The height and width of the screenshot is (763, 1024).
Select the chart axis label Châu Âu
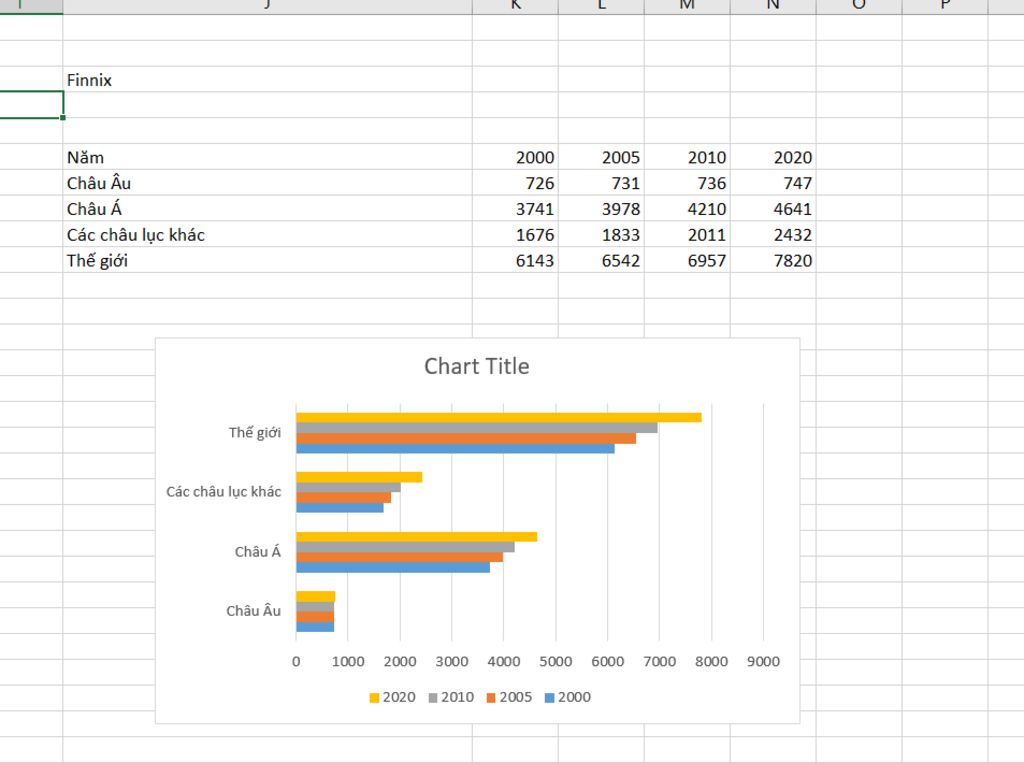[253, 611]
